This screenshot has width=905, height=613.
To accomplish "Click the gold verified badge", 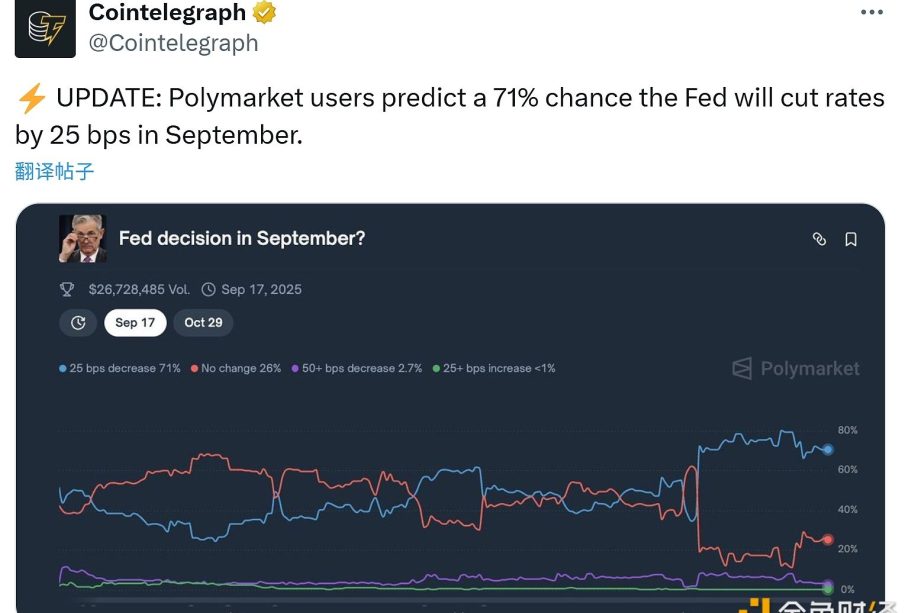I will 264,13.
